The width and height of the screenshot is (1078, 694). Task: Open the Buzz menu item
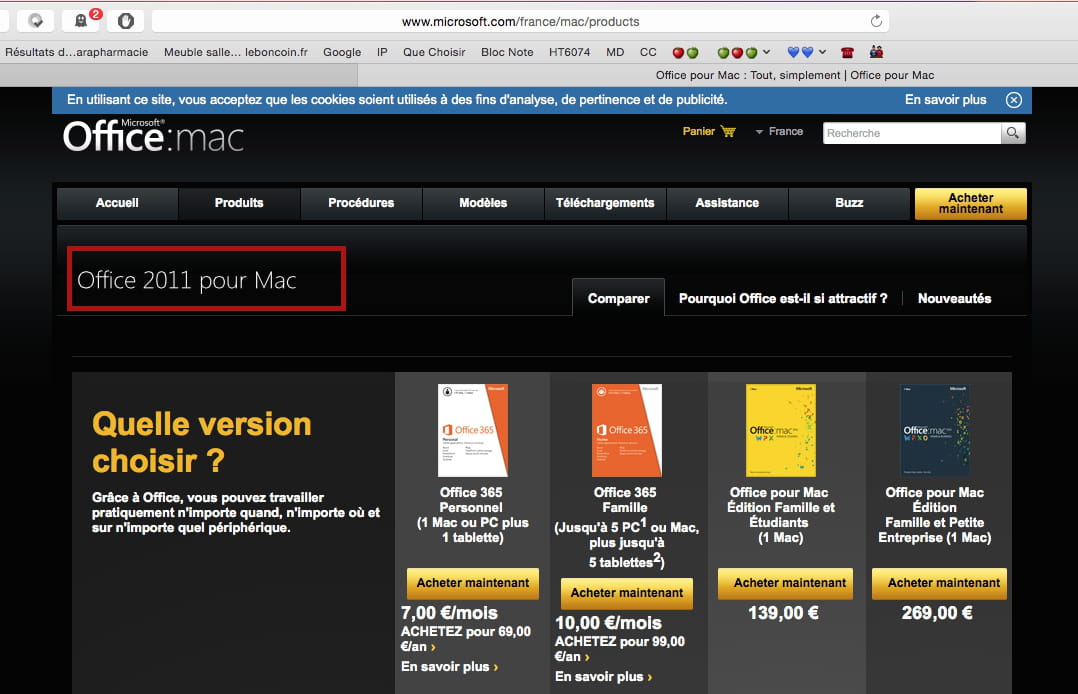tap(849, 203)
